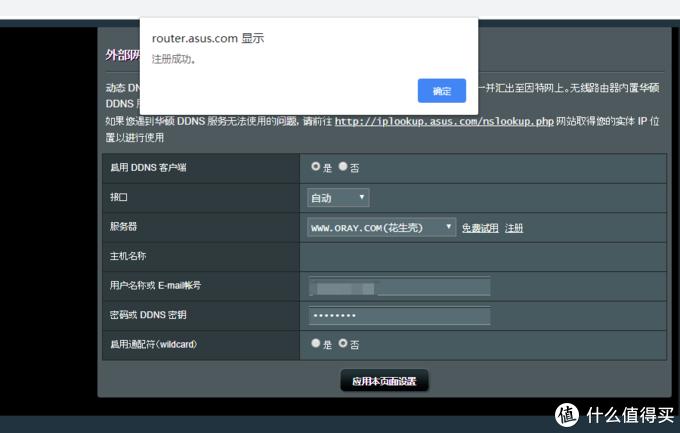Select 是 for 启用 DDNS 客户端
680x433 pixels.
point(315,167)
